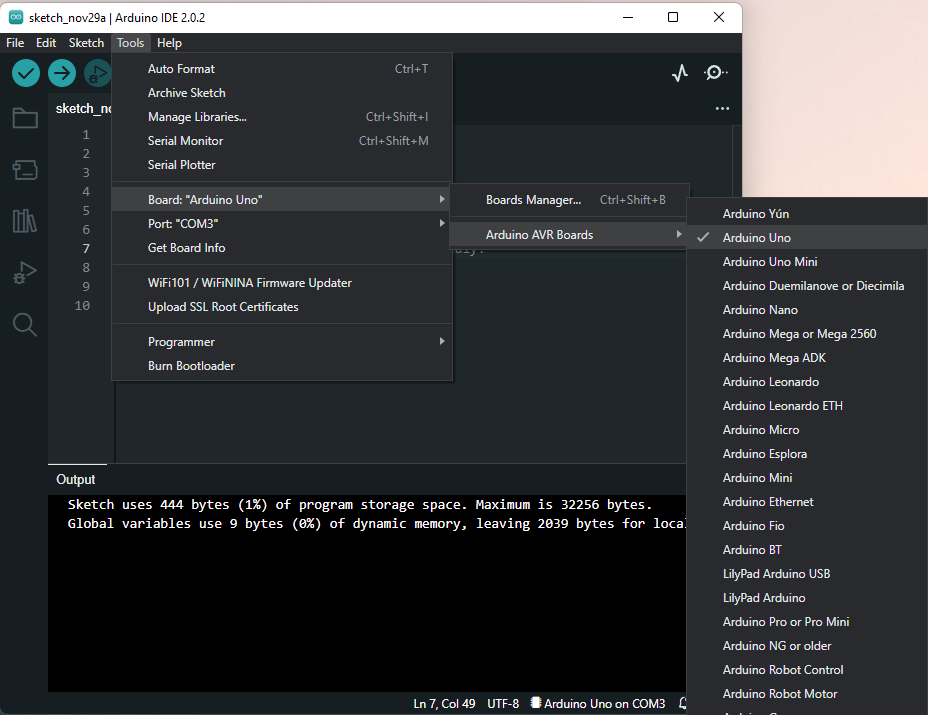Viewport: 928px width, 715px height.
Task: Select the Arduino Mini board
Action: pos(807,478)
